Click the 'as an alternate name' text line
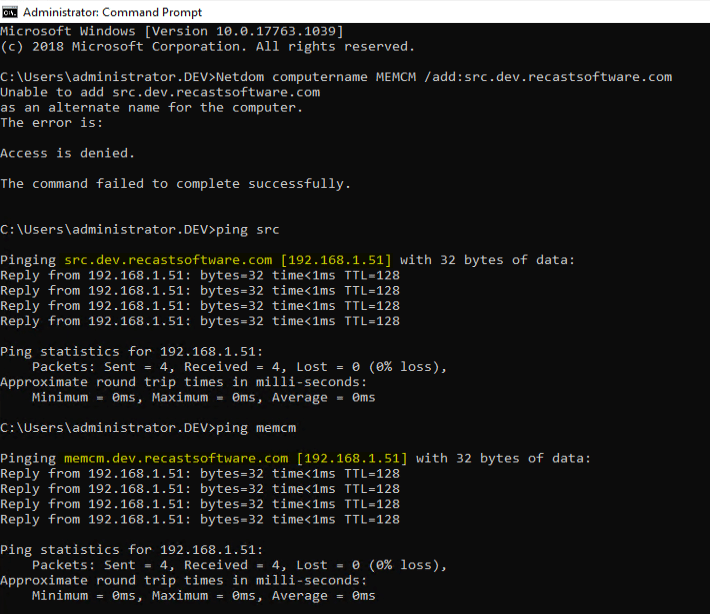The width and height of the screenshot is (710, 614). tap(151, 107)
